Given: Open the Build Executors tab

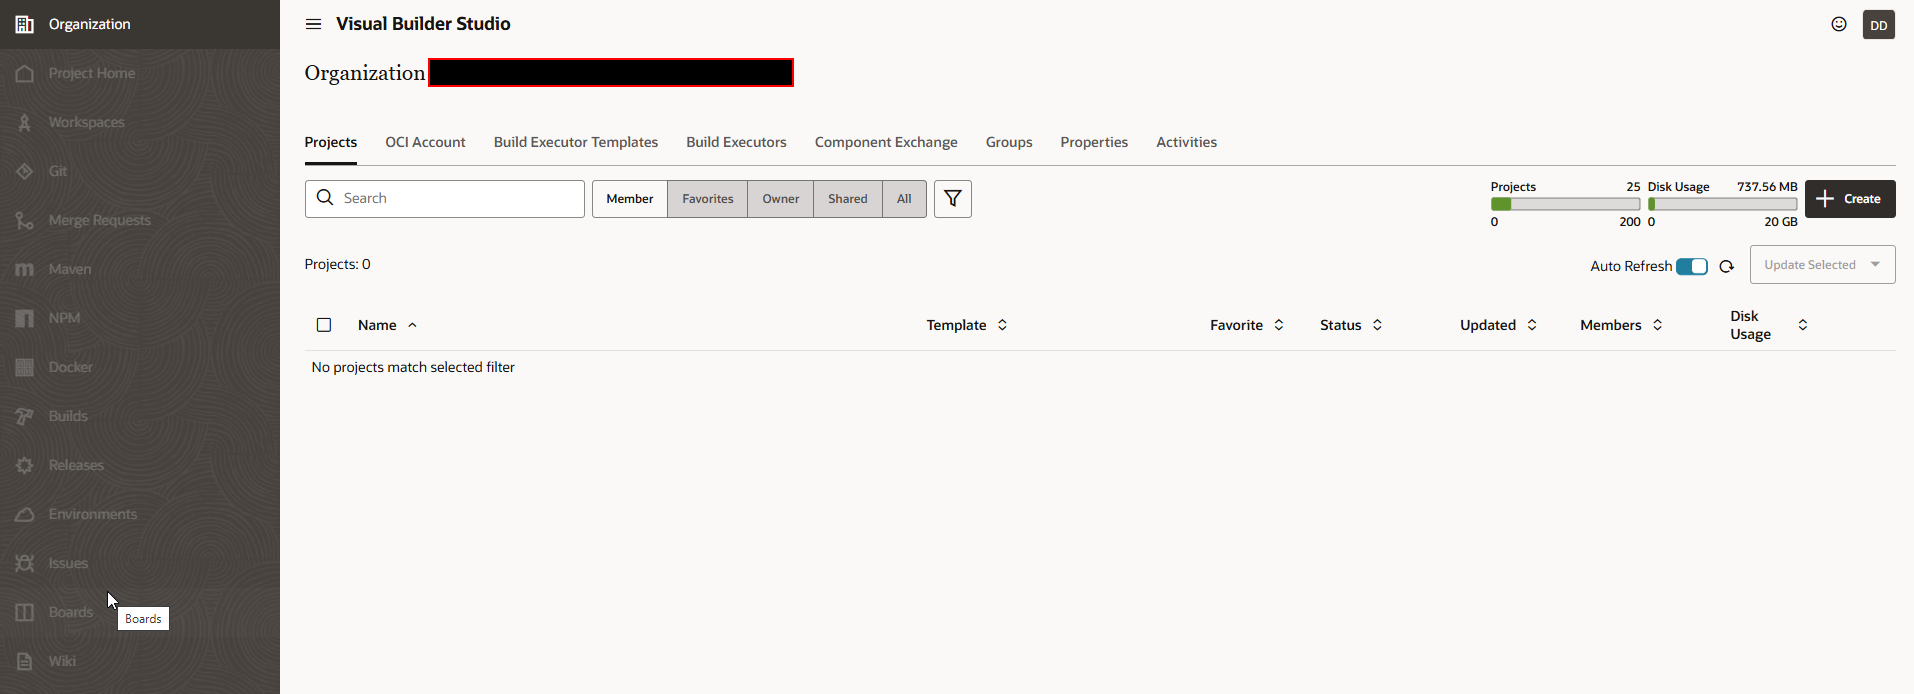Looking at the screenshot, I should click(x=737, y=142).
